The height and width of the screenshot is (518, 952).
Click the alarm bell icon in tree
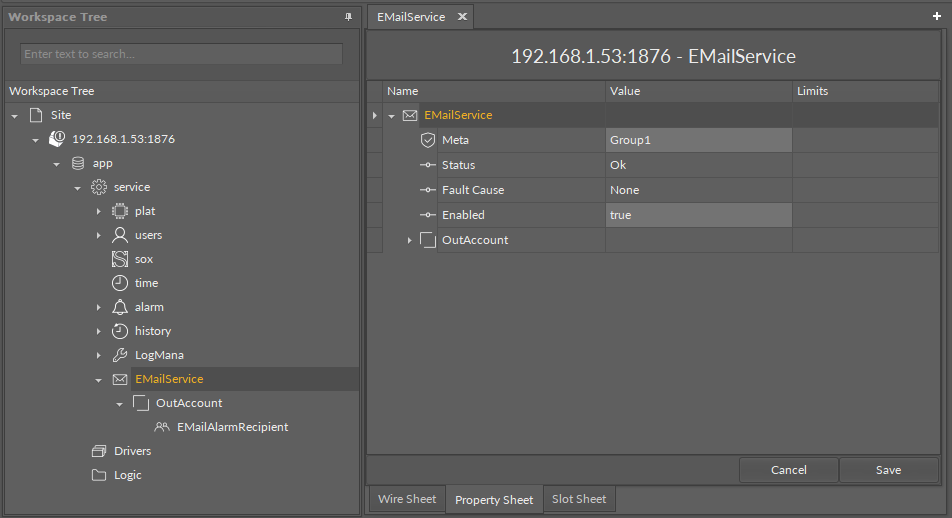[x=119, y=307]
